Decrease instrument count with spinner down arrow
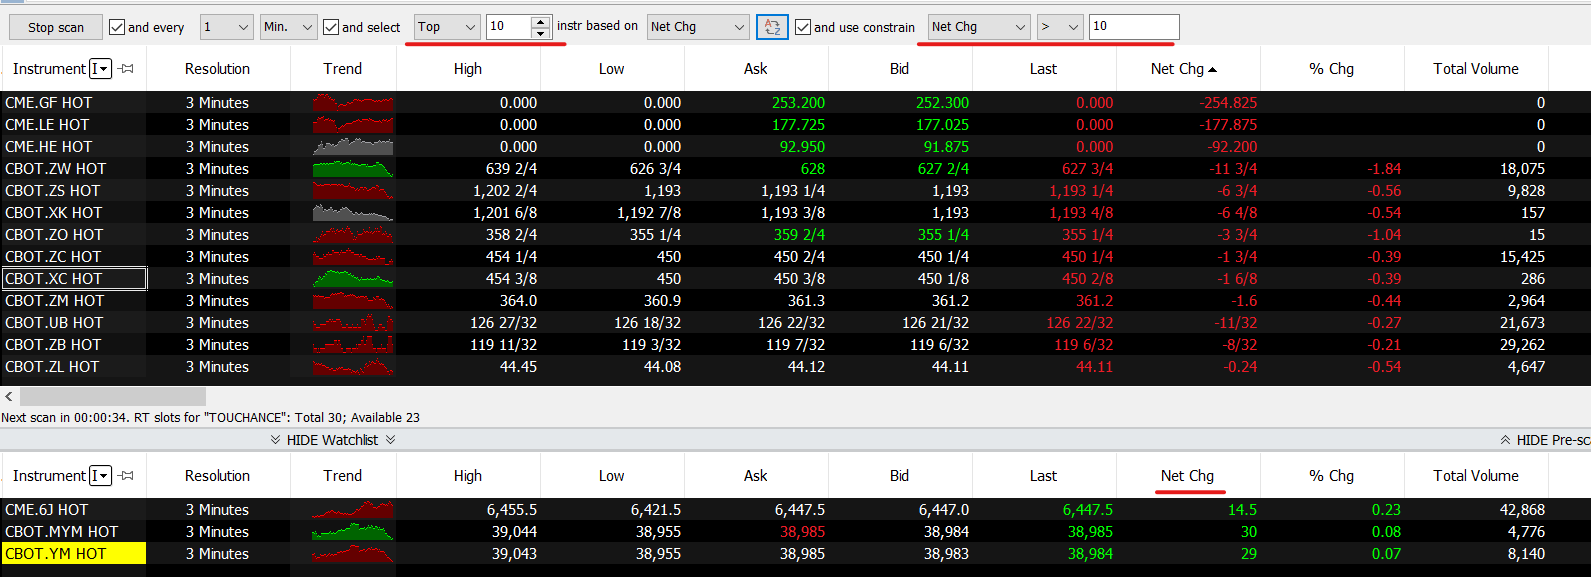This screenshot has width=1591, height=577. [540, 33]
